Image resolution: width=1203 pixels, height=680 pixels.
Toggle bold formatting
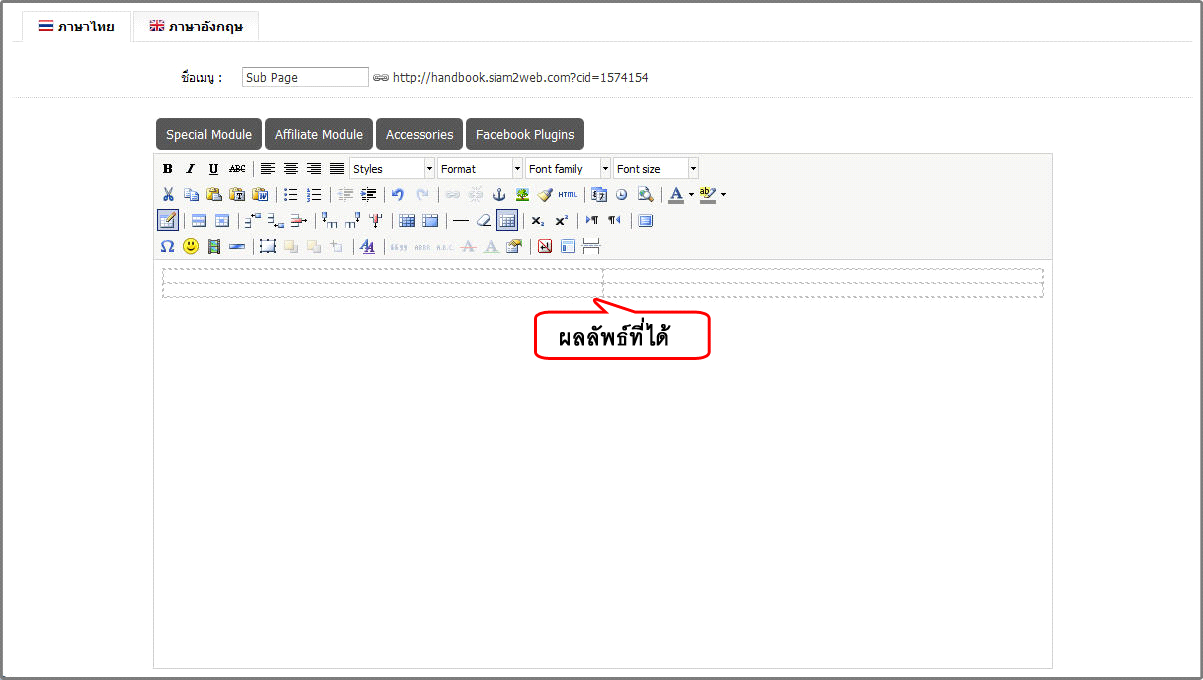point(168,169)
